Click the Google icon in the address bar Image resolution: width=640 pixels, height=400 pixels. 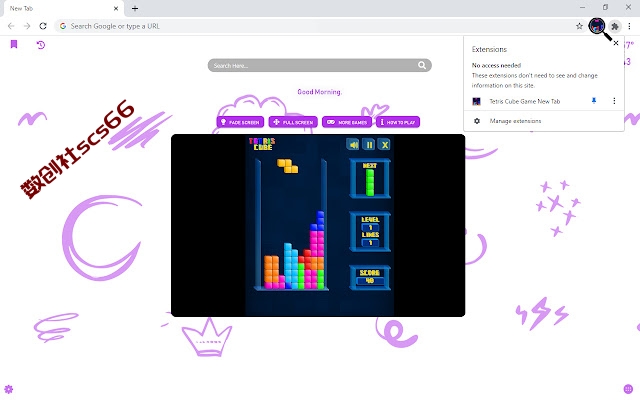(x=62, y=26)
